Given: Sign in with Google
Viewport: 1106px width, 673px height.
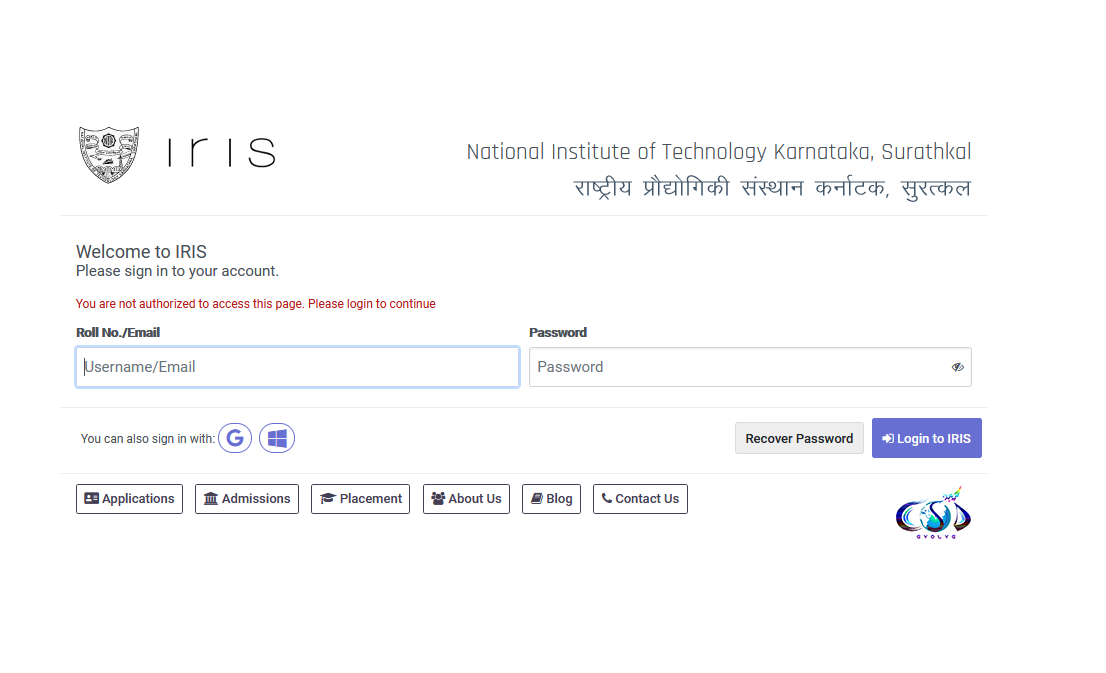Looking at the screenshot, I should tap(235, 438).
